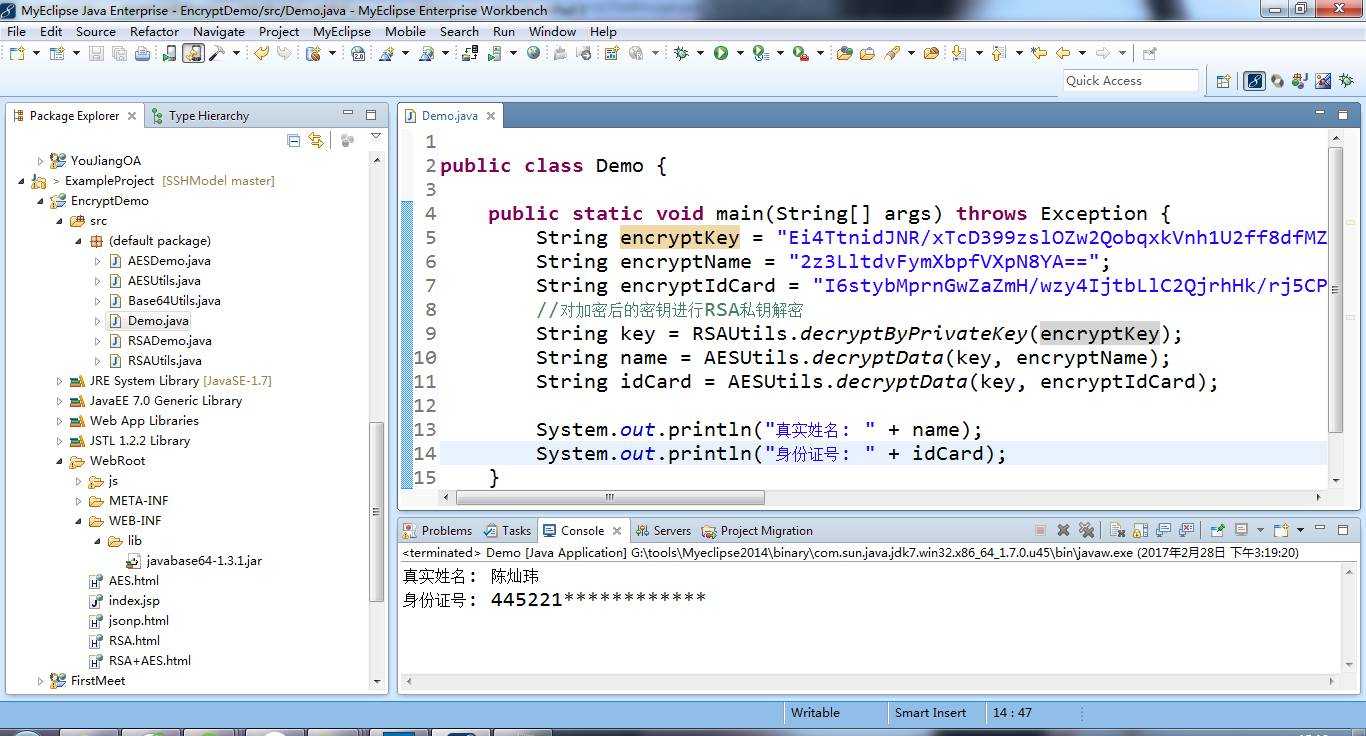Screen dimensions: 1366x736
Task: Click the Collapse All icon in Package Explorer
Action: (x=293, y=141)
